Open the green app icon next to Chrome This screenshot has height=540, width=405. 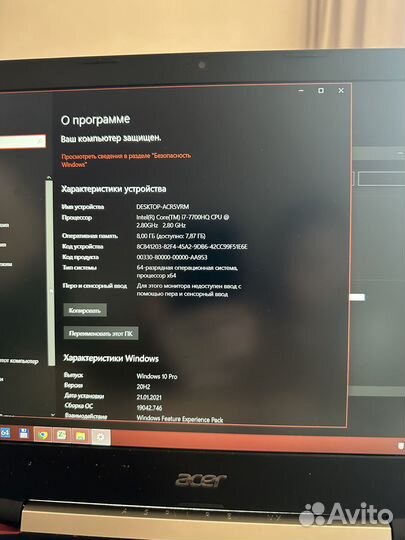pos(62,436)
